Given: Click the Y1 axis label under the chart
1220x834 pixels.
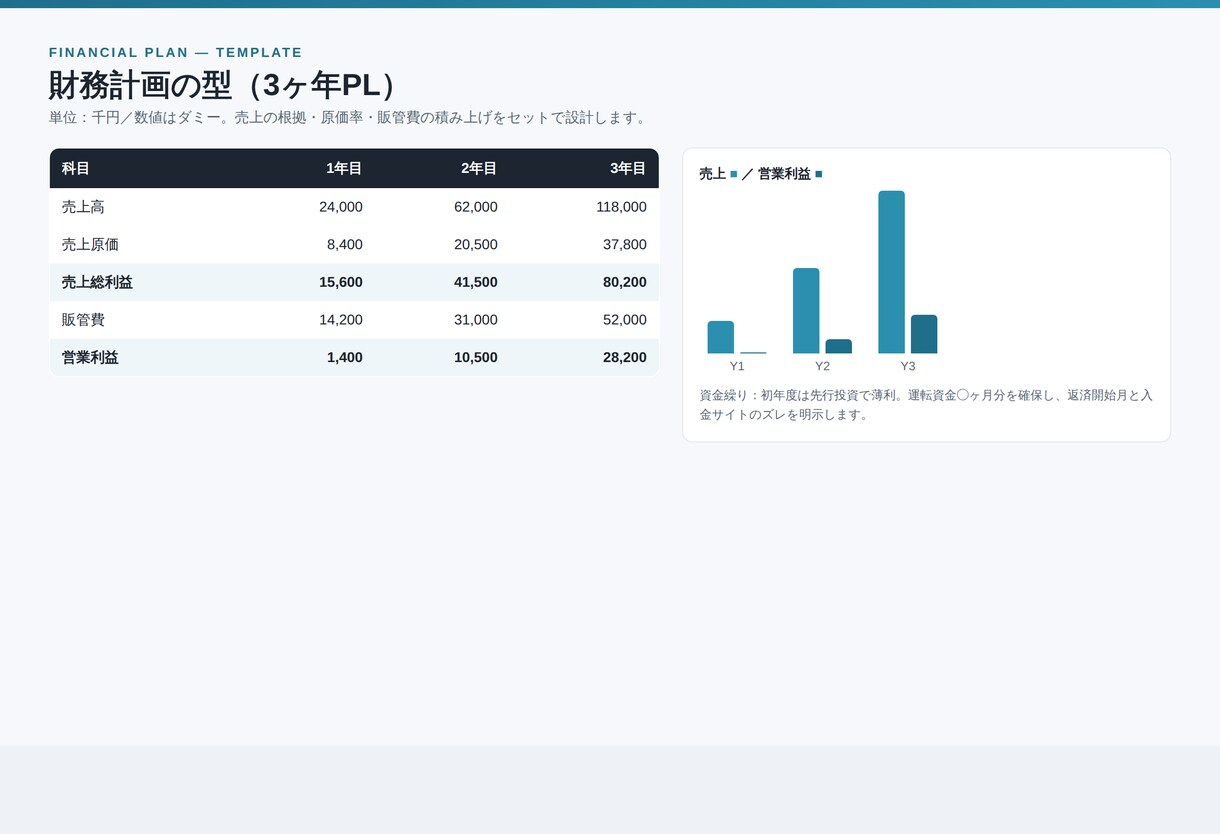Looking at the screenshot, I should 737,366.
